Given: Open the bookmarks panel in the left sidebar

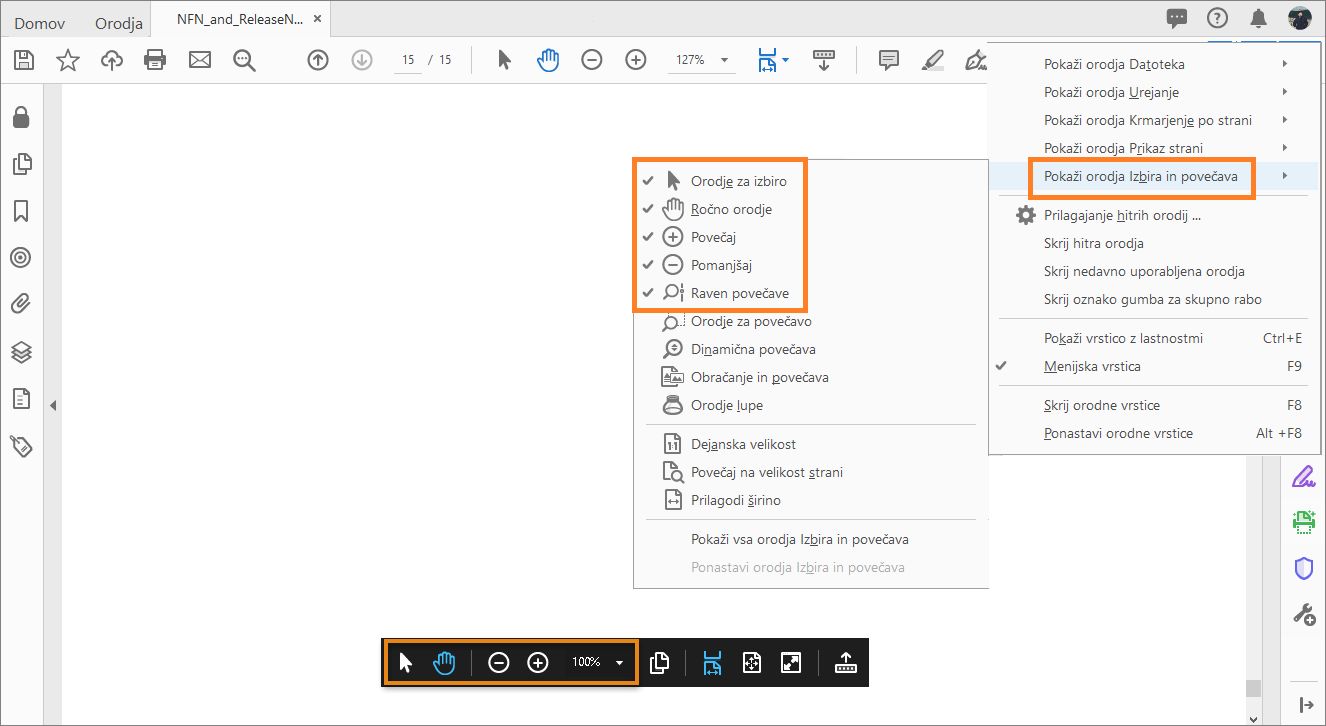Looking at the screenshot, I should tap(21, 211).
